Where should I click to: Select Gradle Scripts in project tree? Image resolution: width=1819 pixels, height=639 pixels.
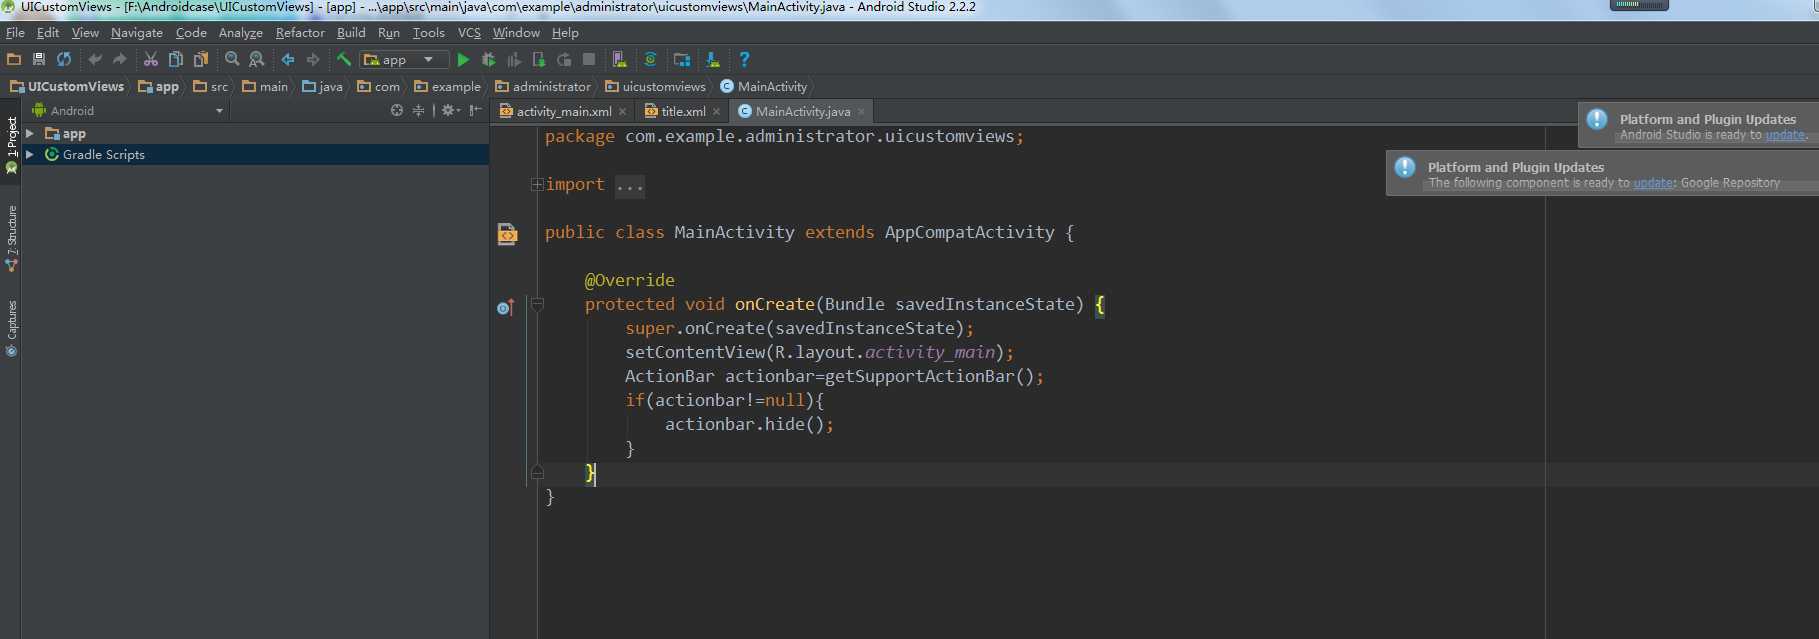104,155
